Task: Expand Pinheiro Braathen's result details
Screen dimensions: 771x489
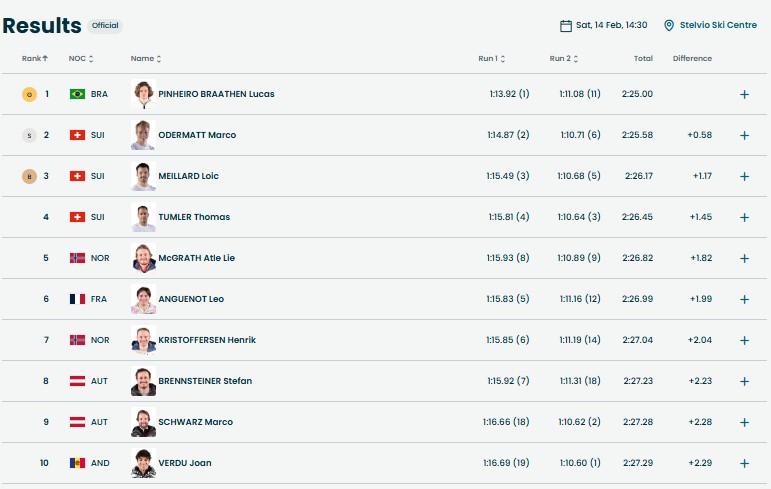Action: pyautogui.click(x=744, y=94)
